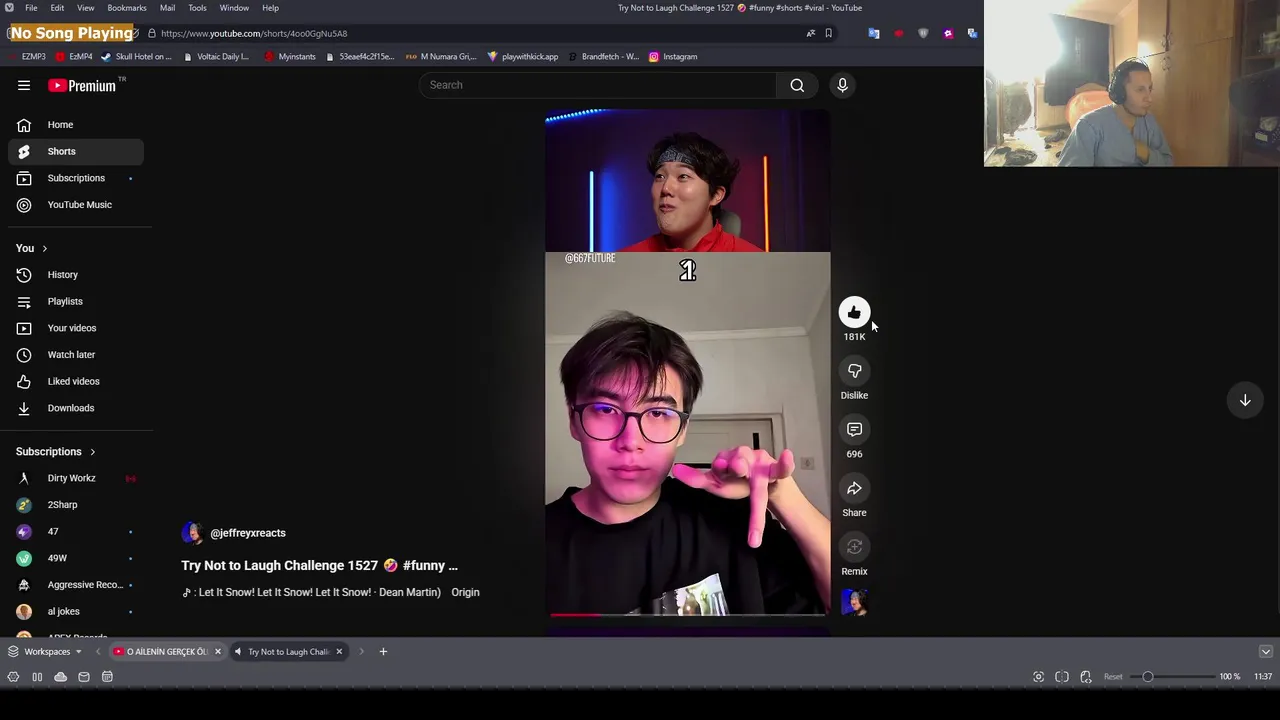
Task: Open the calendar panel icon in status bar
Action: click(x=107, y=677)
